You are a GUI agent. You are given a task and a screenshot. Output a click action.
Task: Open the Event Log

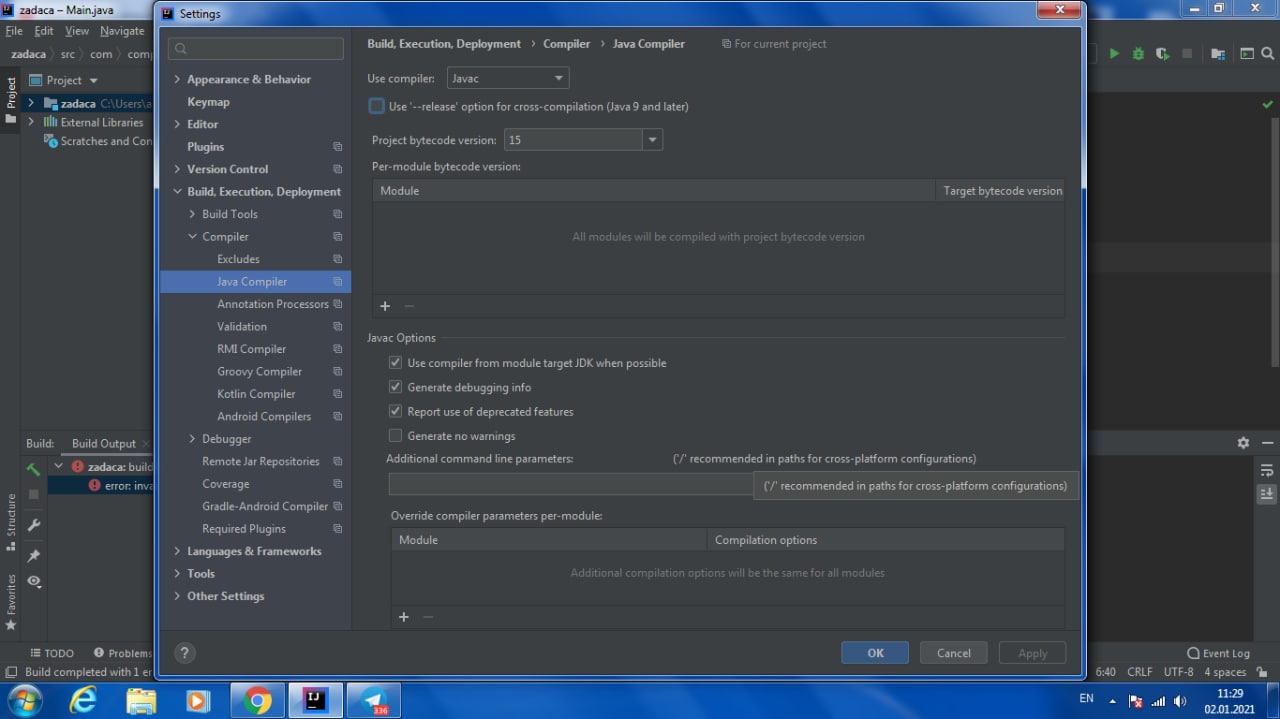click(1218, 653)
